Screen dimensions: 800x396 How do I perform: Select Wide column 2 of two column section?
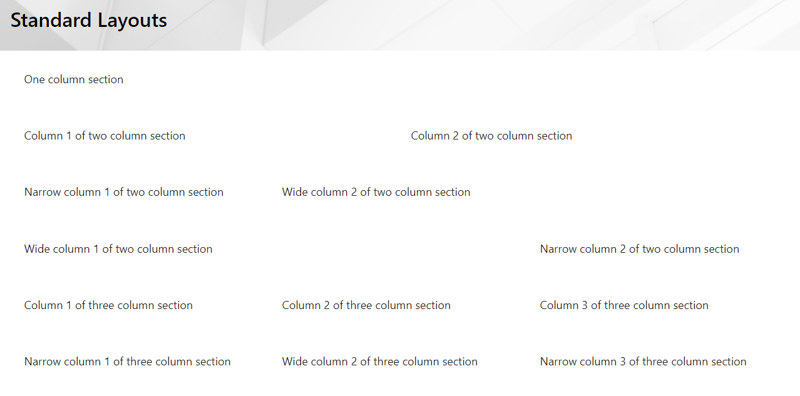(x=376, y=192)
